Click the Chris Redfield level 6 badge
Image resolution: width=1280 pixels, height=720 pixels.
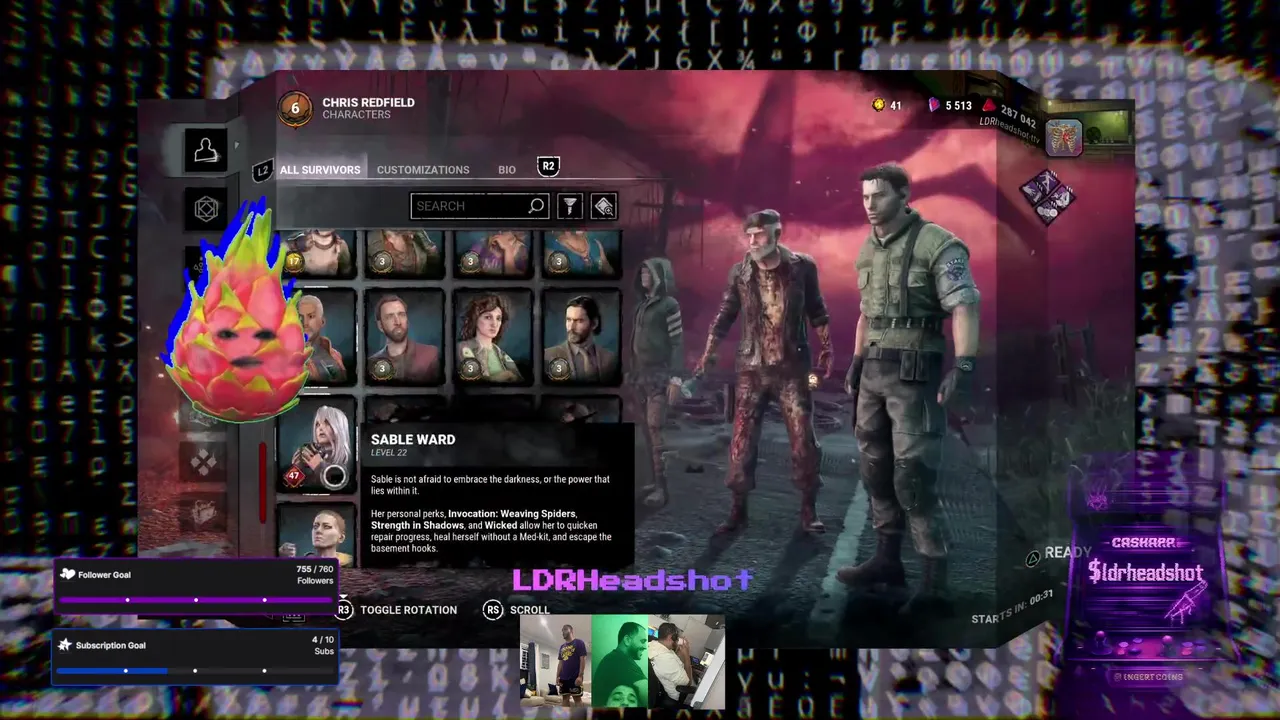point(295,109)
